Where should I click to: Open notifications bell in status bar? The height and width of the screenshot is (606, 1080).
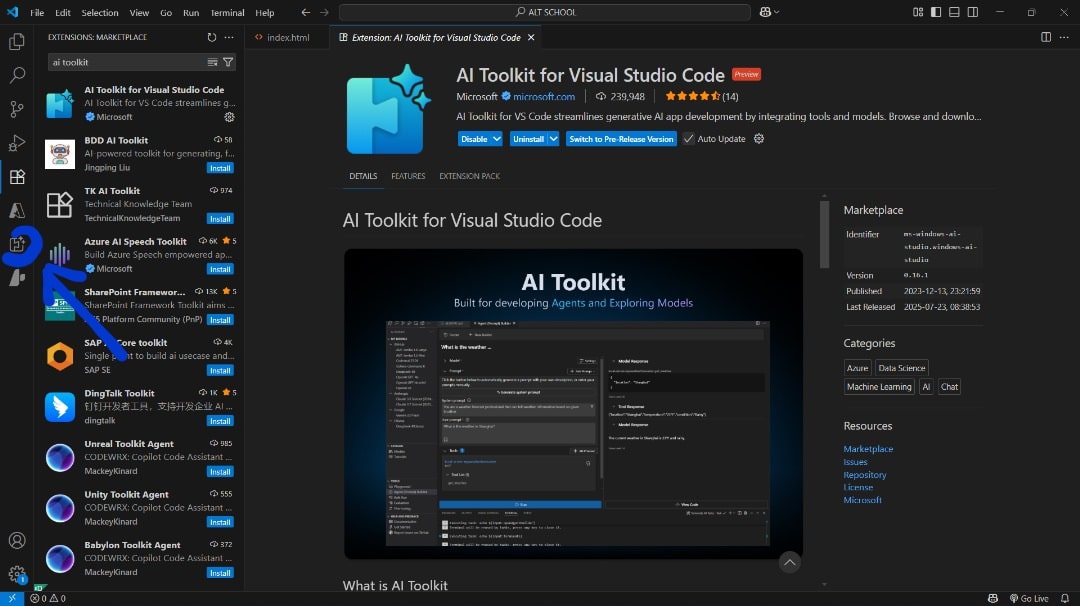click(x=1065, y=598)
